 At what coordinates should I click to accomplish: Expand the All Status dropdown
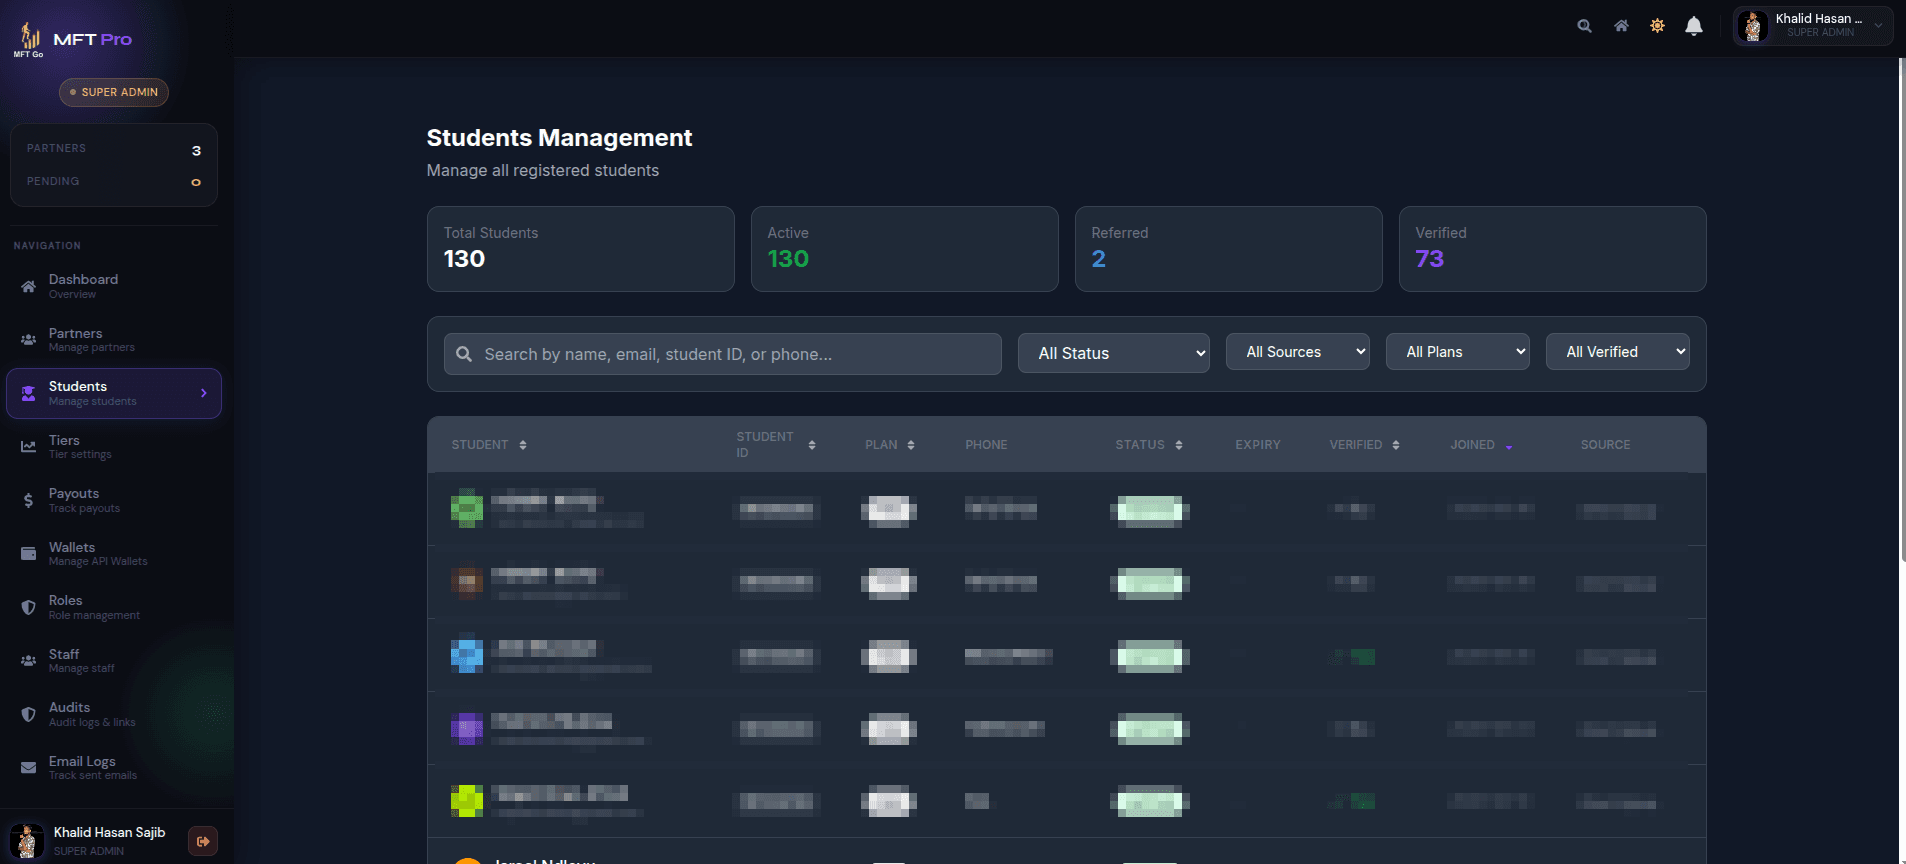pos(1113,353)
